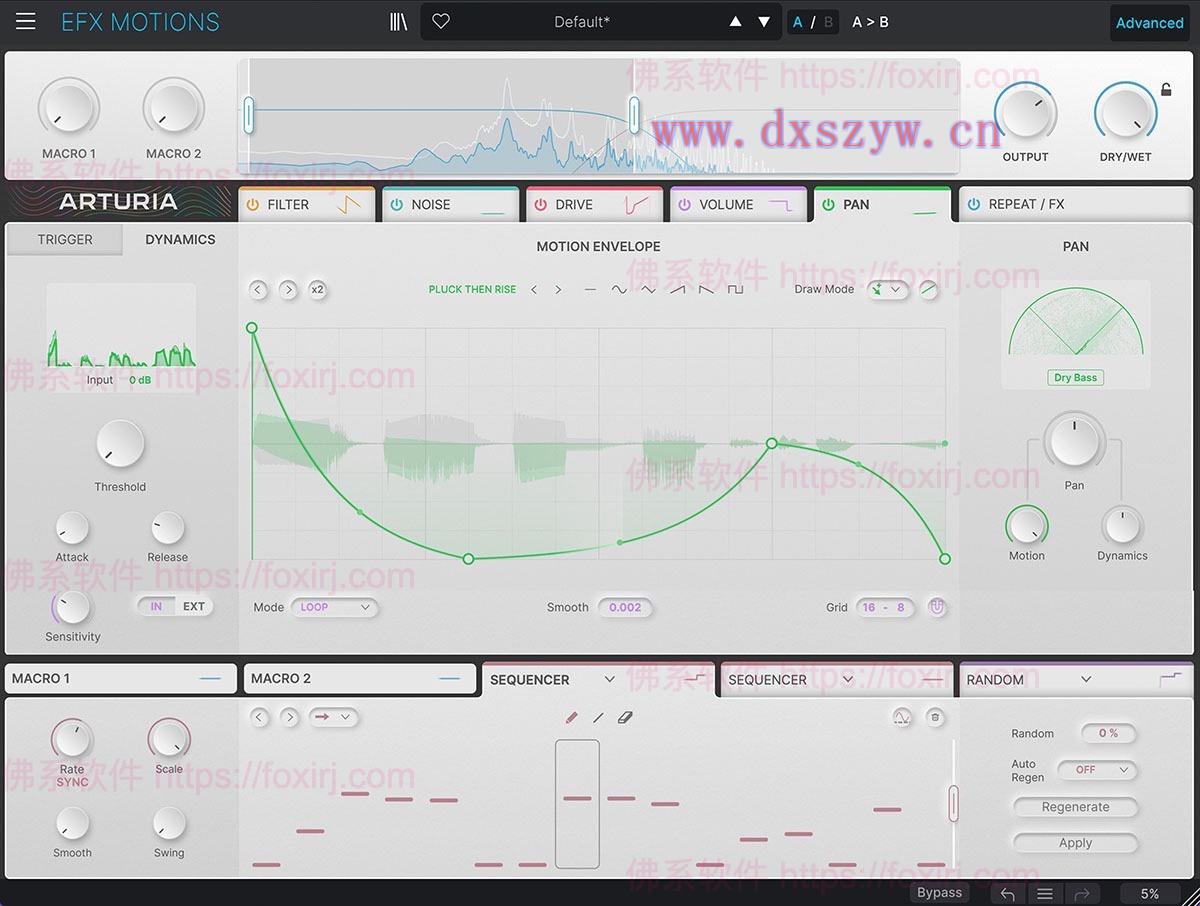Choose the flat line envelope shape
The width and height of the screenshot is (1200, 906).
[590, 290]
